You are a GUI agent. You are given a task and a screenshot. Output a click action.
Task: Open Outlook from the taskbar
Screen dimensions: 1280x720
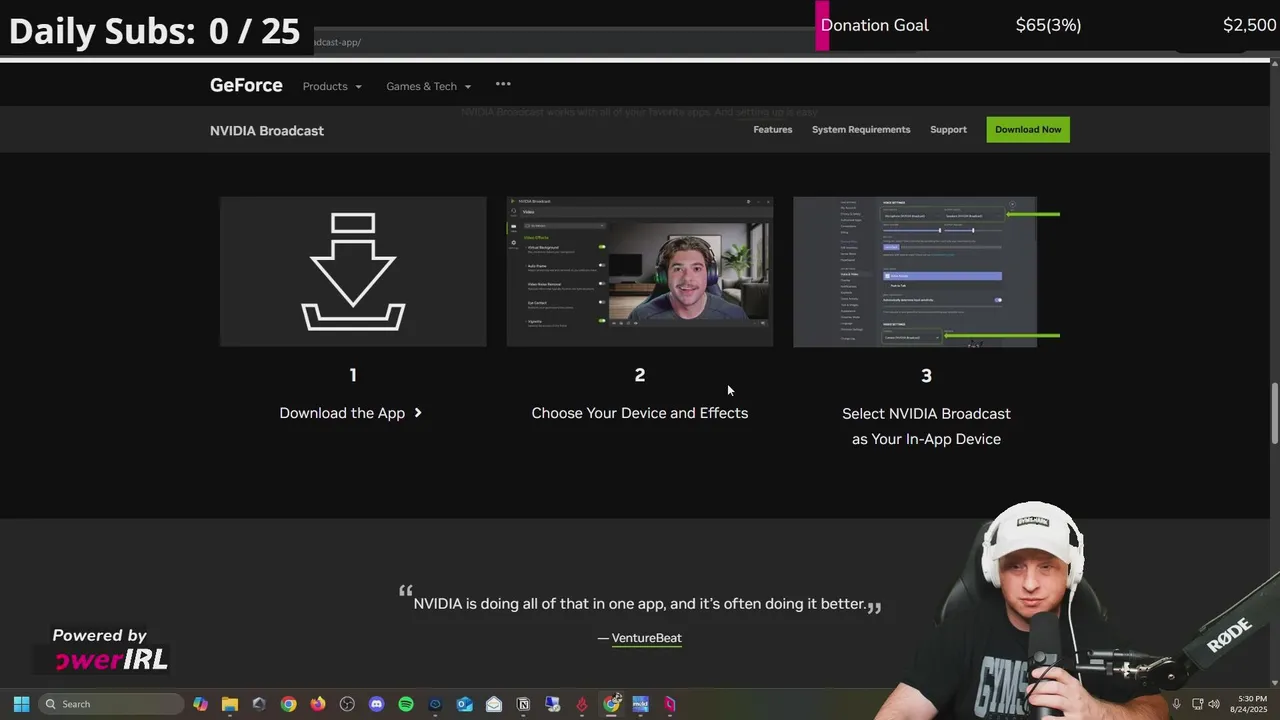tap(464, 704)
